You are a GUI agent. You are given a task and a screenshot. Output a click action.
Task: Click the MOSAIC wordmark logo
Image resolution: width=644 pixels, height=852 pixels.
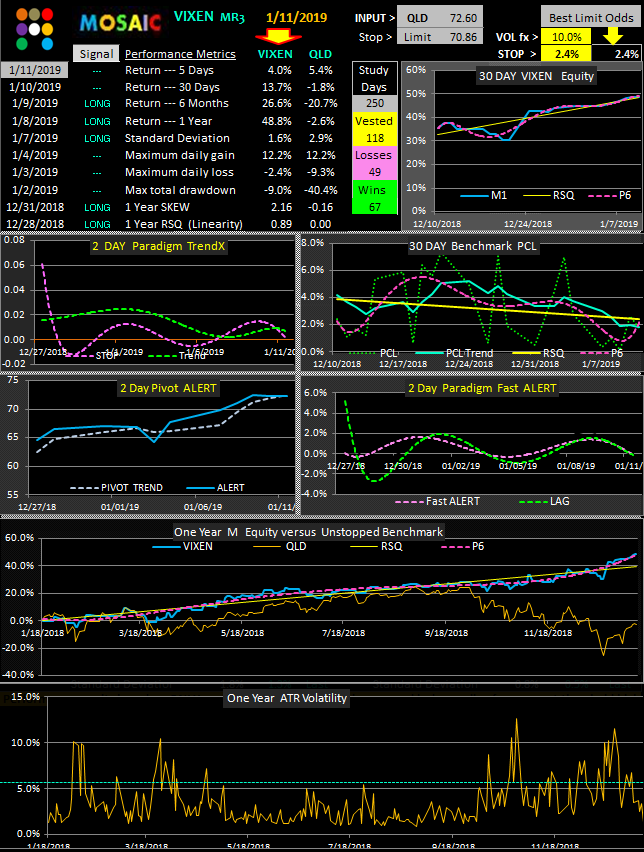pyautogui.click(x=120, y=23)
